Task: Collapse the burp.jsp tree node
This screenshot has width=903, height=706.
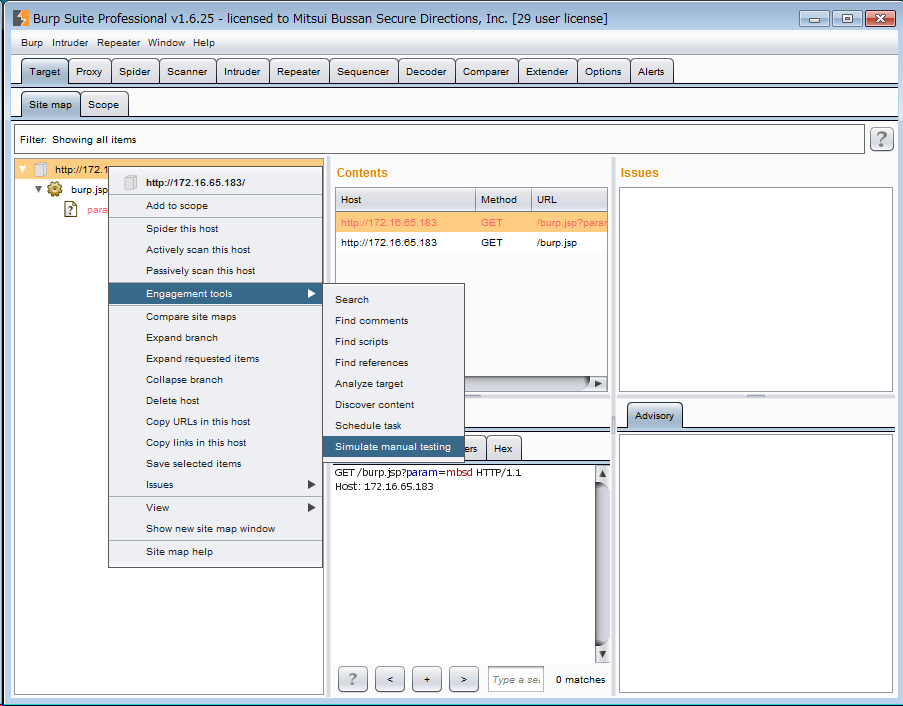Action: pyautogui.click(x=38, y=189)
